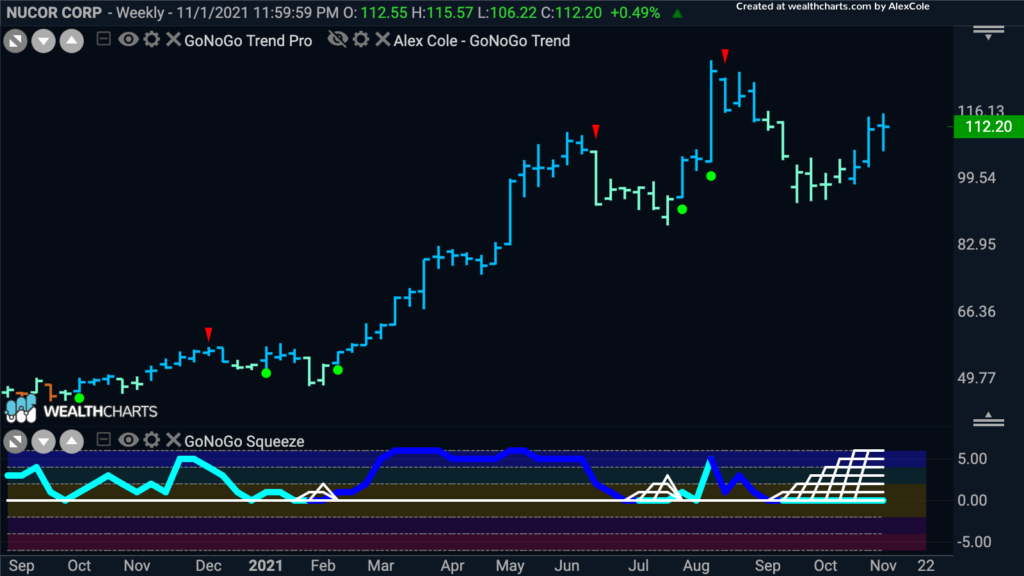Click the top price-scale handle with down arrow
This screenshot has width=1024, height=576.
click(x=988, y=33)
